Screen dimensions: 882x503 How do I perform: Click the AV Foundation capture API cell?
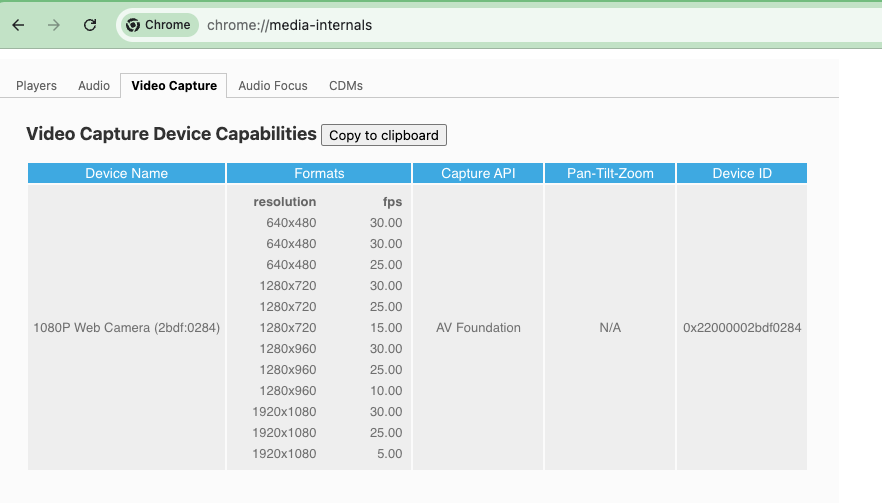coord(478,328)
